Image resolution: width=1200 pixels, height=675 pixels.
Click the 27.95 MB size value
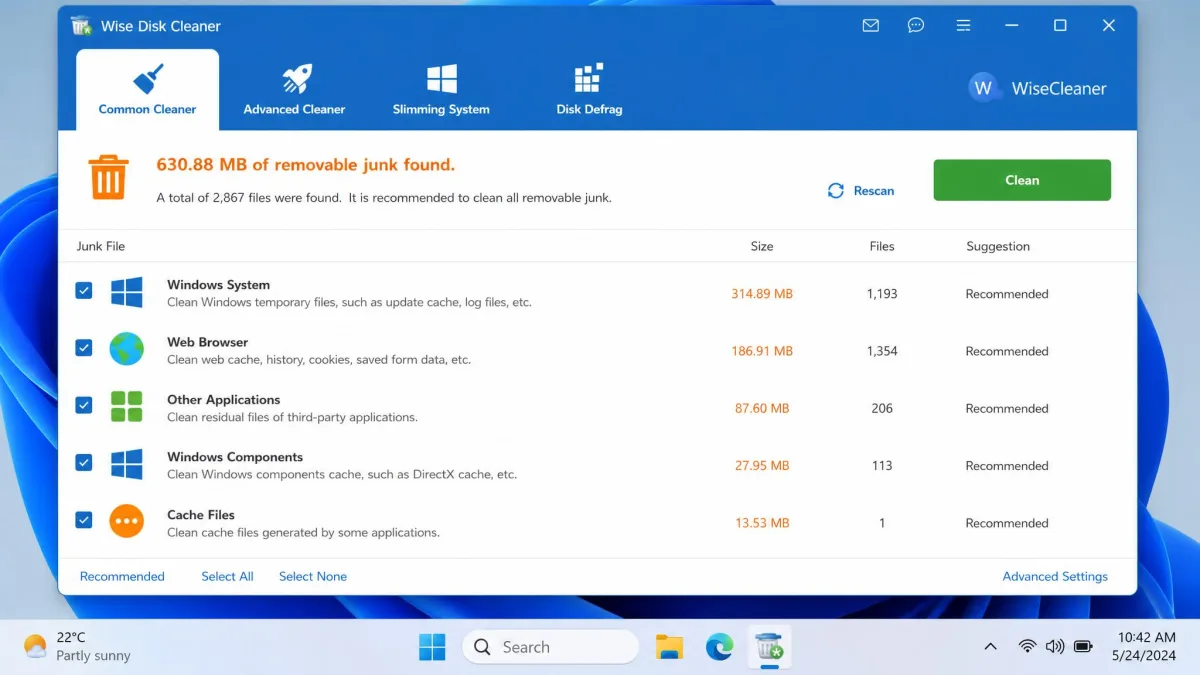tap(762, 466)
